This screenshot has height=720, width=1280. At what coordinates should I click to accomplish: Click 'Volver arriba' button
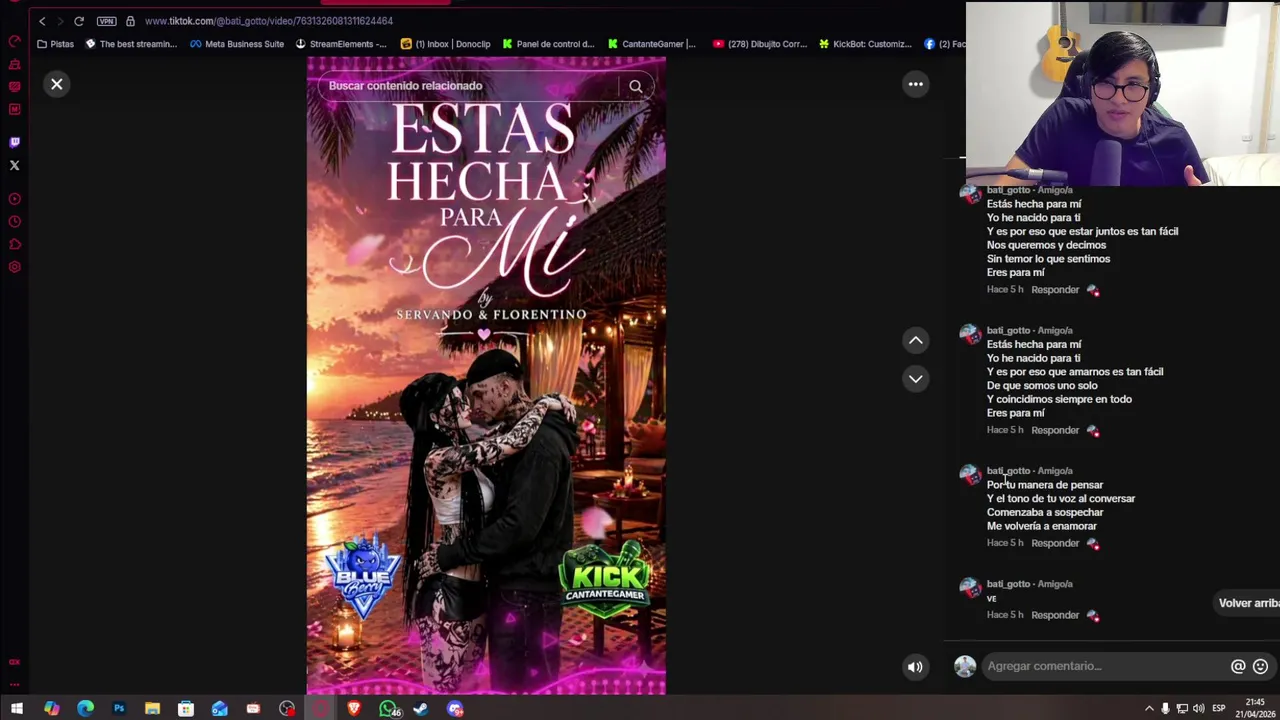tap(1248, 603)
